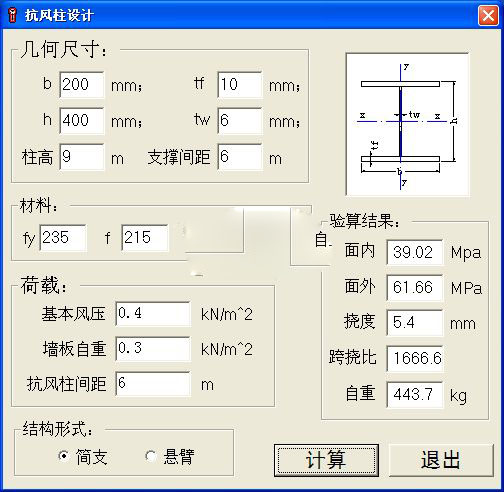This screenshot has width=504, height=492.
Task: Click the 验算结果 group label
Action: pyautogui.click(x=364, y=221)
